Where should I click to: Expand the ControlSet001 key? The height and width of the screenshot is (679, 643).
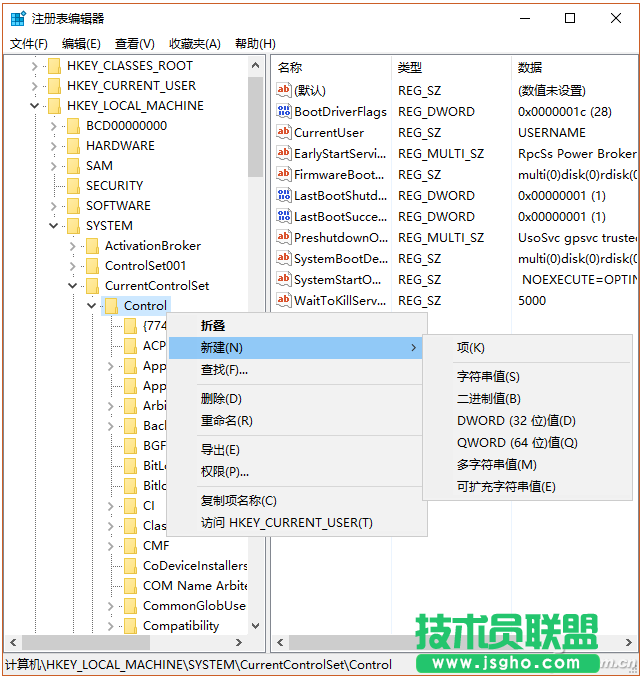pyautogui.click(x=73, y=266)
